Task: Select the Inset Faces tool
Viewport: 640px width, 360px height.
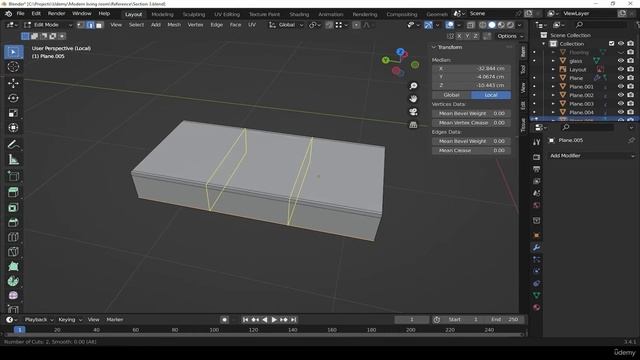Action: [13, 207]
